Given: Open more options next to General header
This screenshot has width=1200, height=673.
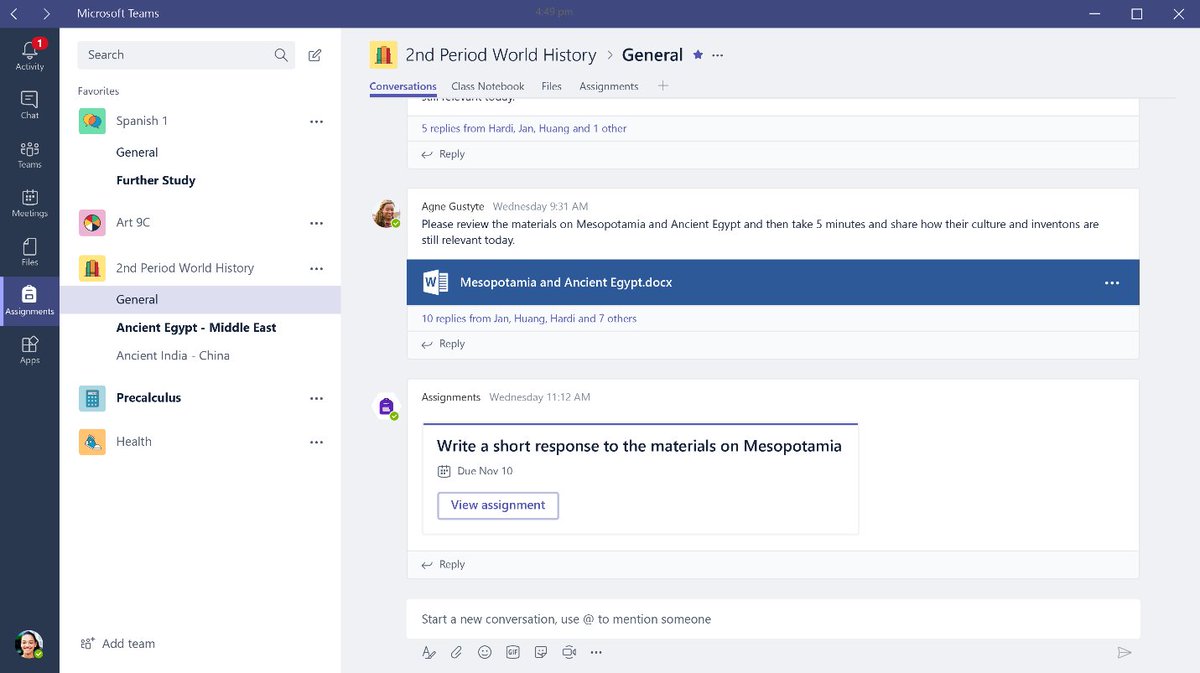Looking at the screenshot, I should click(x=717, y=55).
